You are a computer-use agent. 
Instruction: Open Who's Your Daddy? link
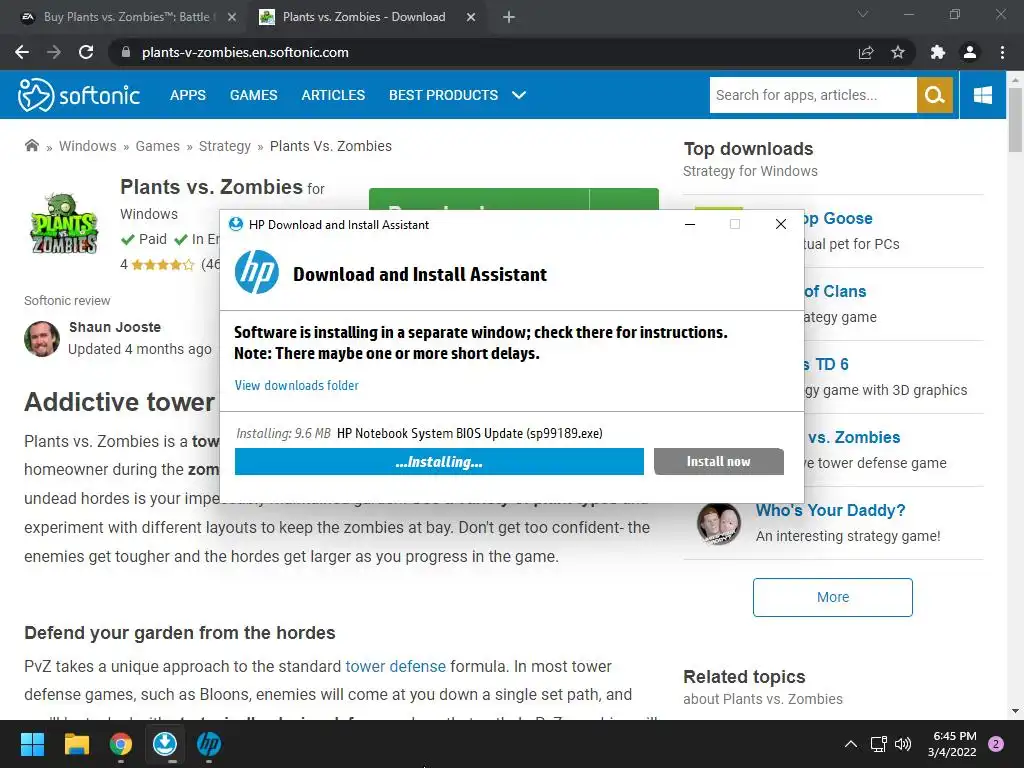[831, 510]
